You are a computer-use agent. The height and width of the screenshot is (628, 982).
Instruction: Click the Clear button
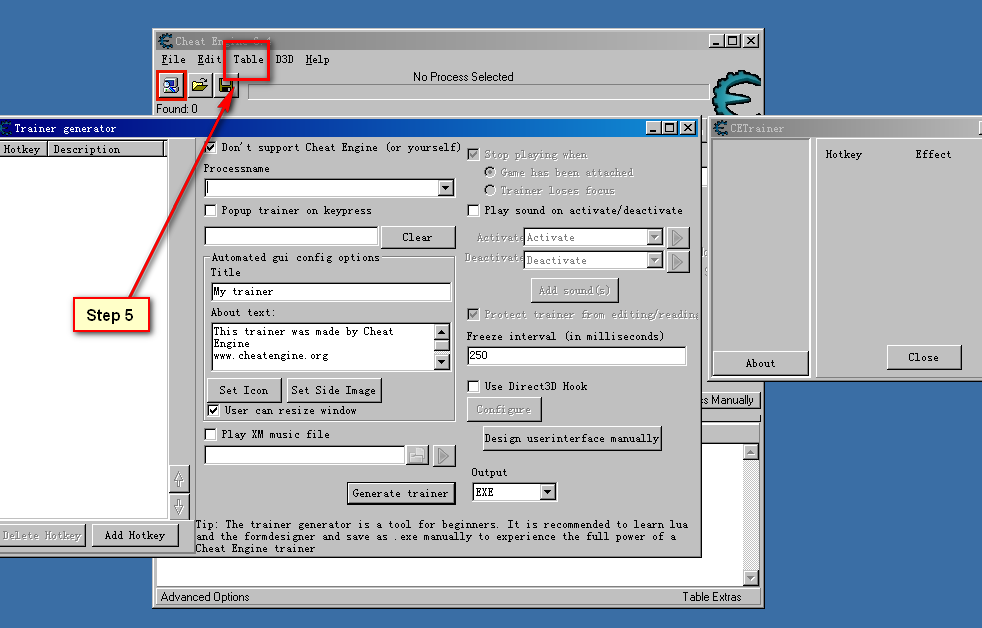click(417, 237)
